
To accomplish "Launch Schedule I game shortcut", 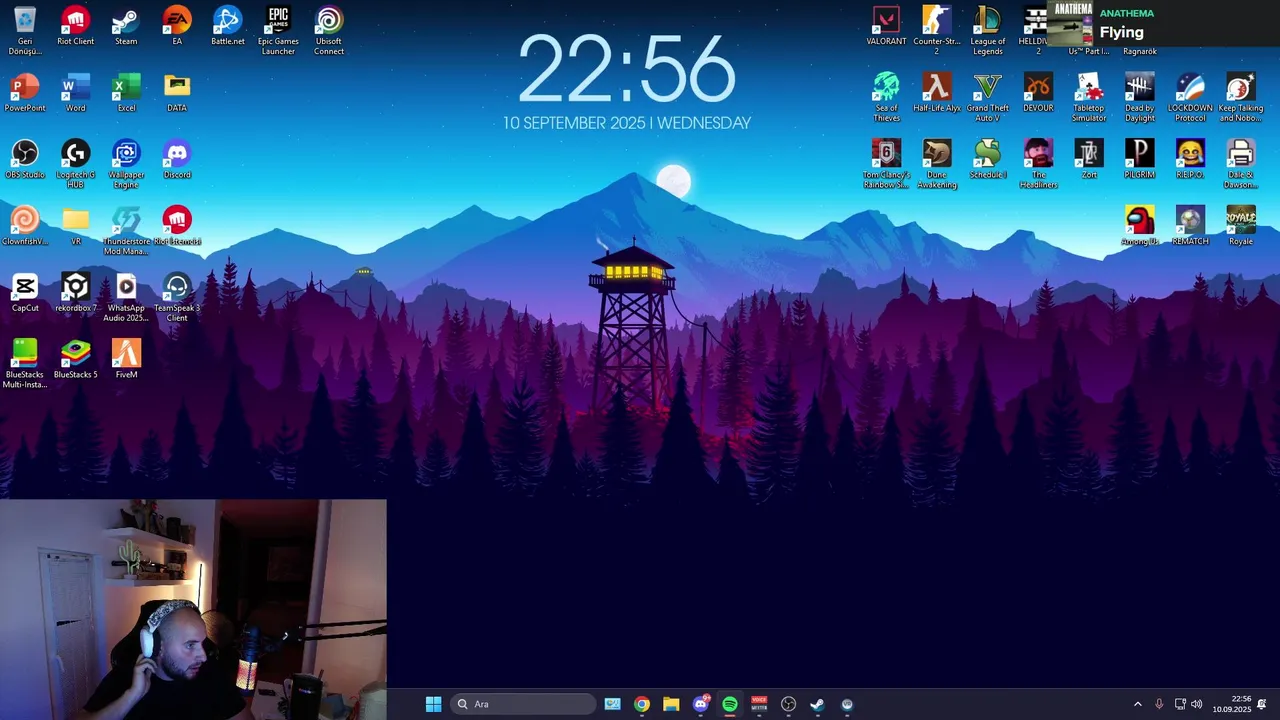I will coord(987,160).
